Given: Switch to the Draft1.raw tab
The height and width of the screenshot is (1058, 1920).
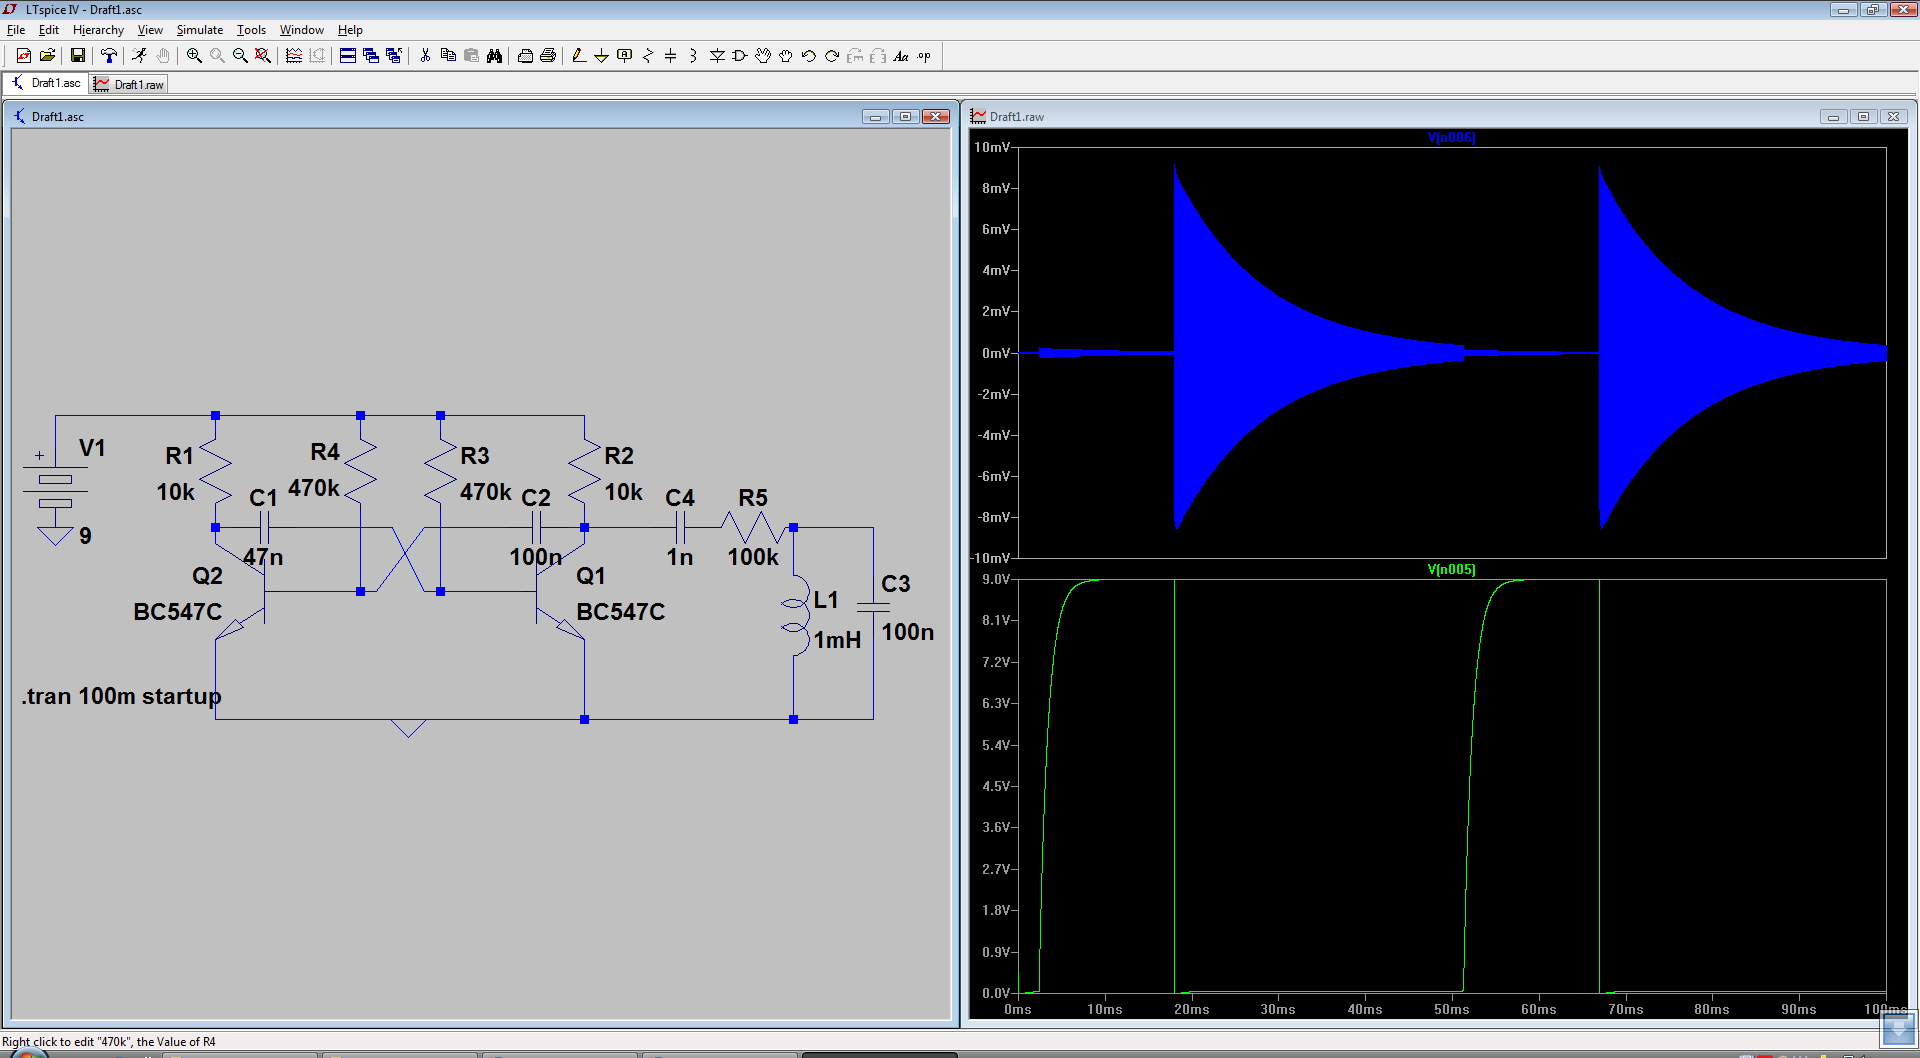Looking at the screenshot, I should pyautogui.click(x=129, y=84).
